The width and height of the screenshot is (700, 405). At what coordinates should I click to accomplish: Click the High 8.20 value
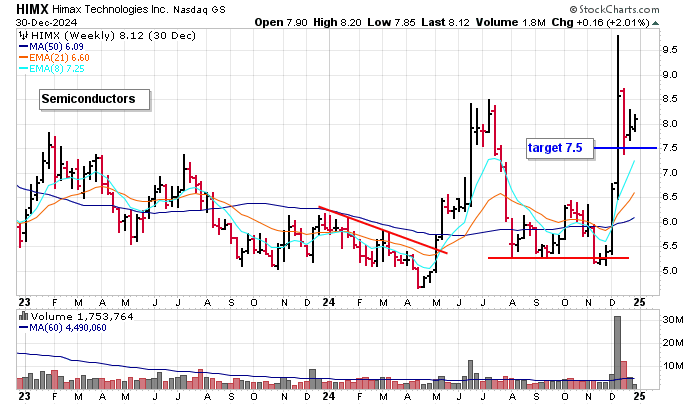[337, 22]
